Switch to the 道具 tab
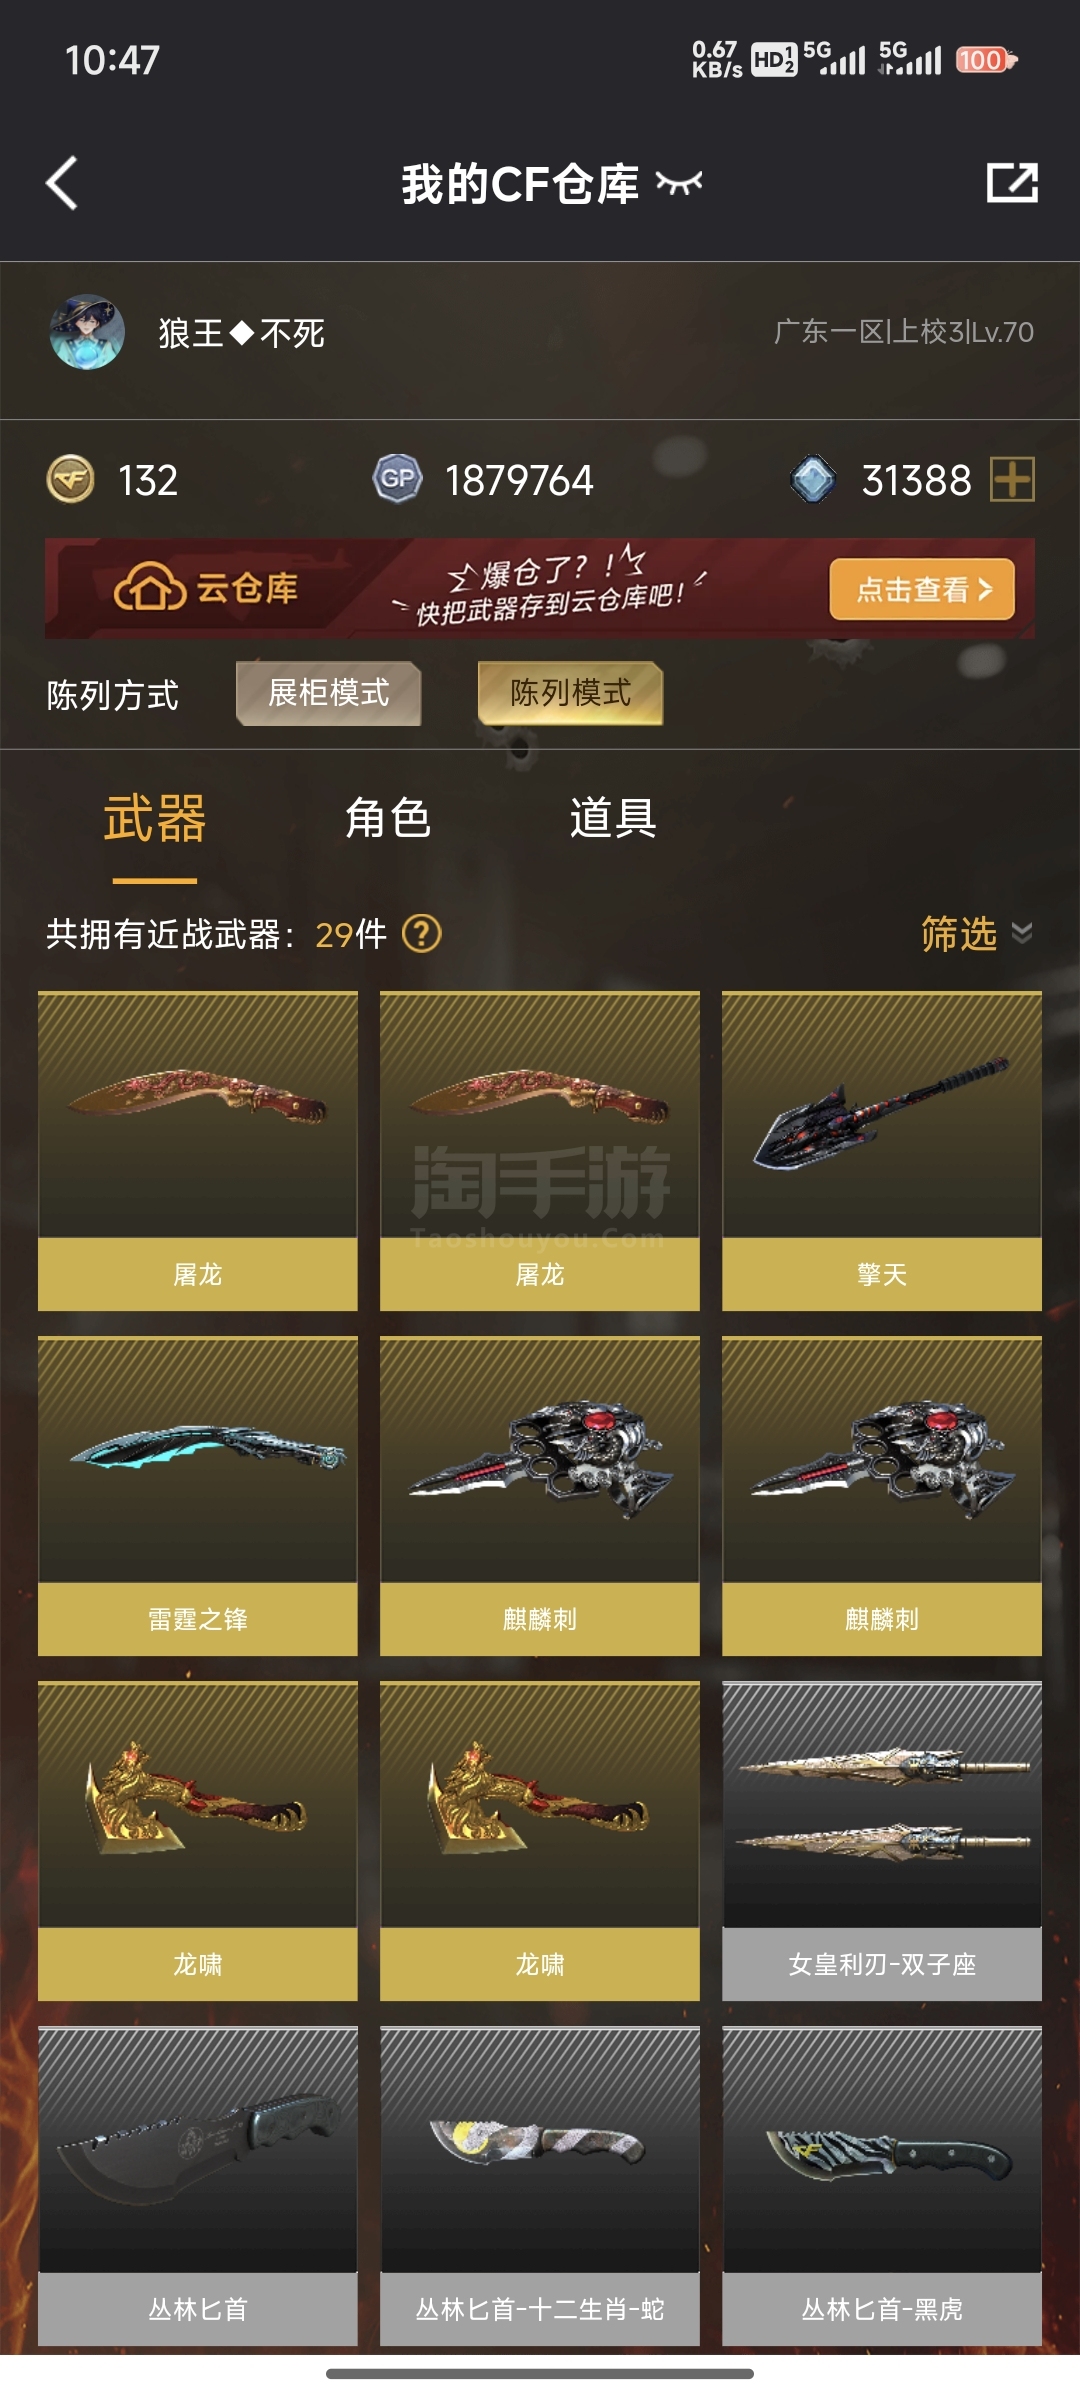Viewport: 1080px width, 2400px height. [613, 818]
